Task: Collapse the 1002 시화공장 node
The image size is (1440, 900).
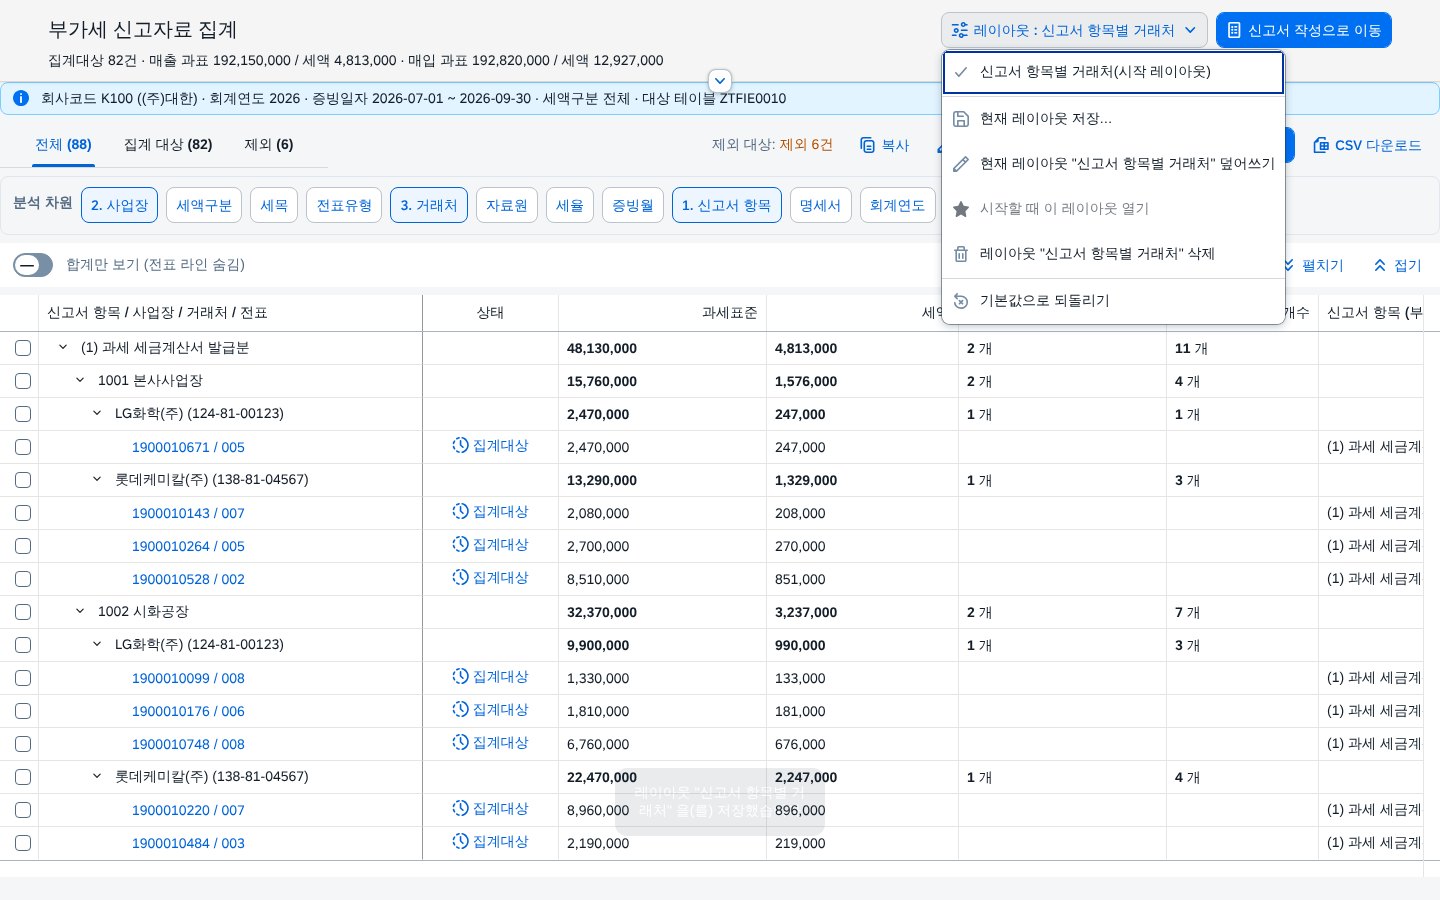Action: [80, 611]
